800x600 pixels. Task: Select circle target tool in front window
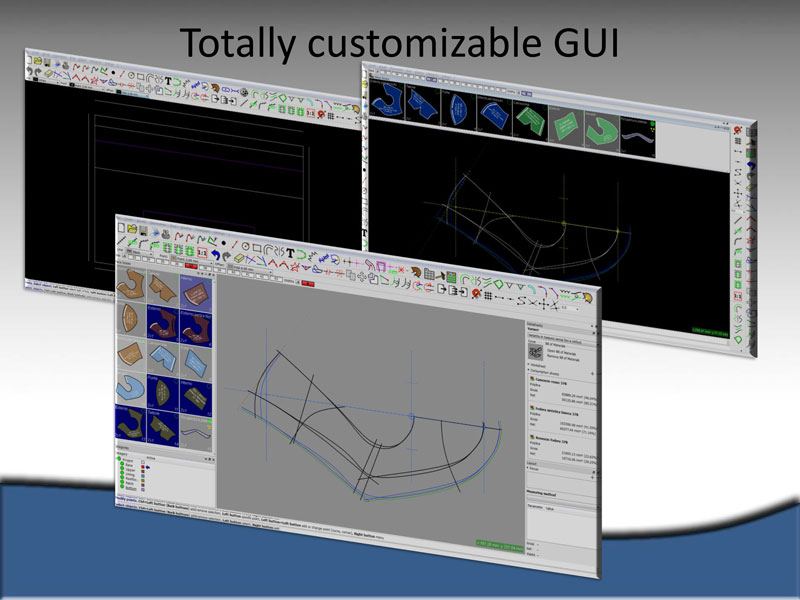(245, 247)
